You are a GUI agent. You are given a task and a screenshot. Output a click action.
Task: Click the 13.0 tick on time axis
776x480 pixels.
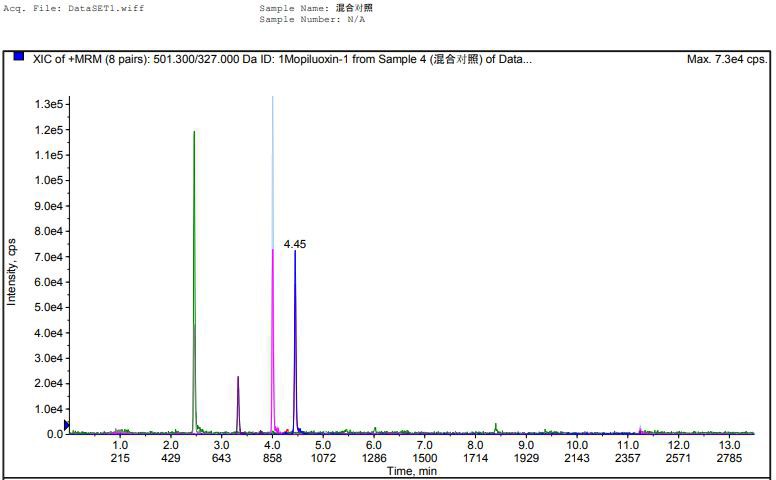pos(729,445)
